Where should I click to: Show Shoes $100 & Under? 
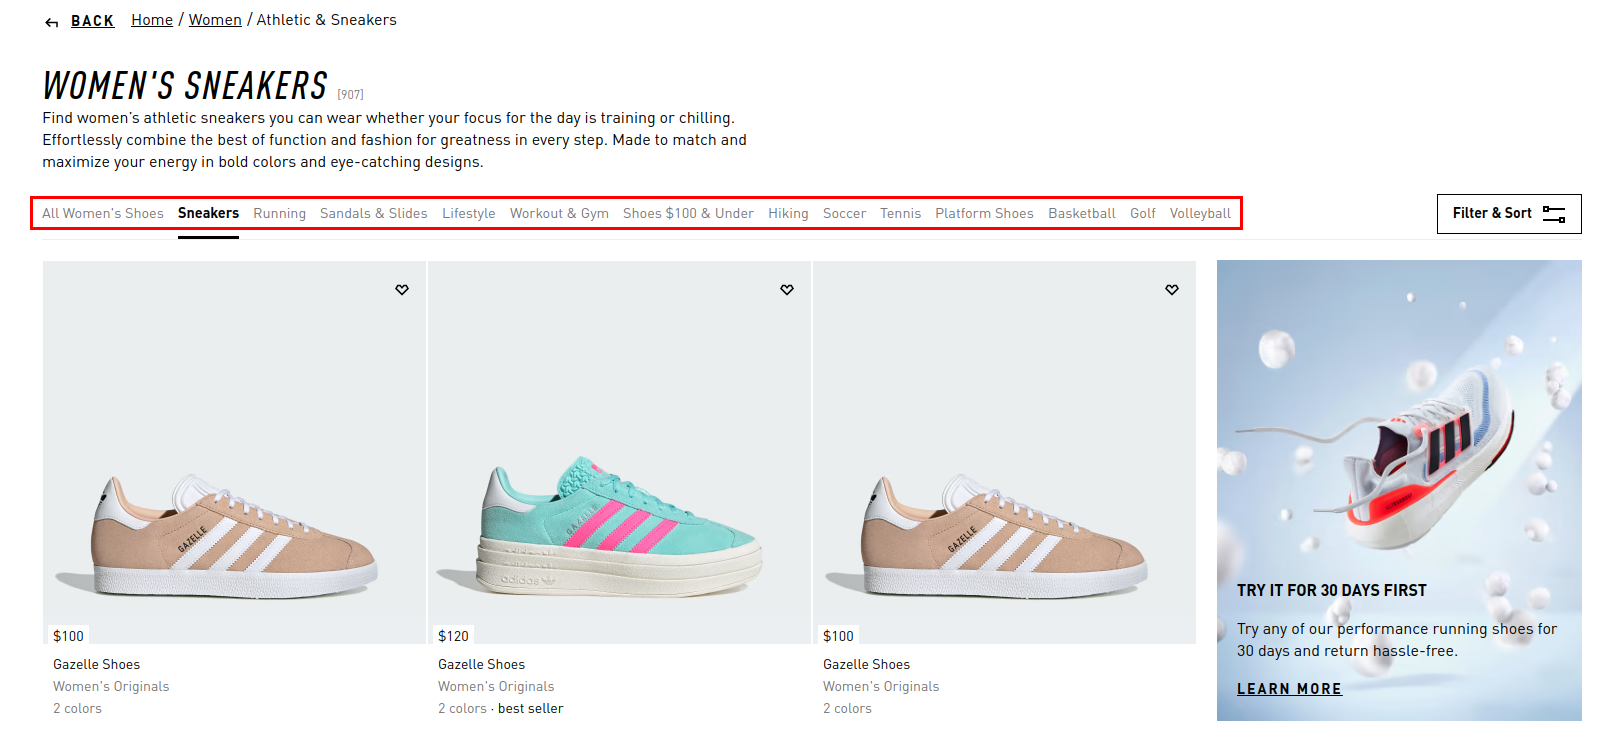688,213
